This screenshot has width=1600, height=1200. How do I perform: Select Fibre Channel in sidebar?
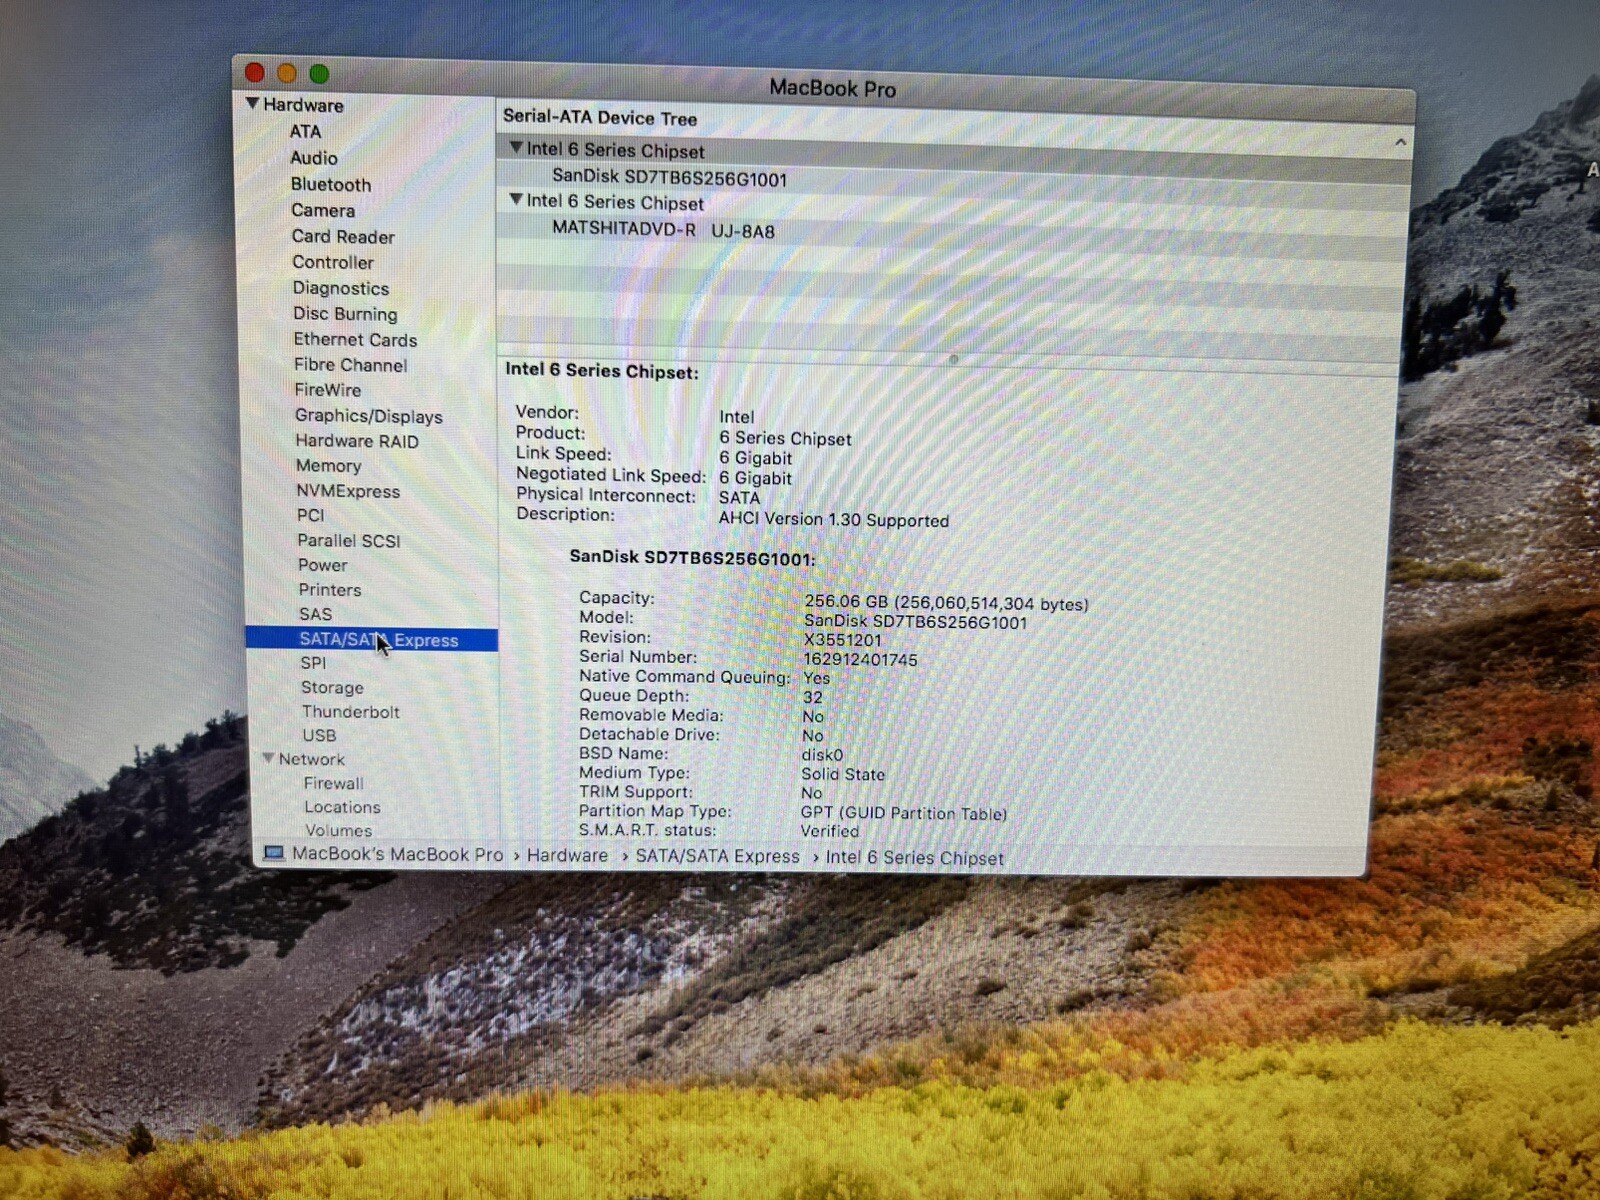coord(350,365)
